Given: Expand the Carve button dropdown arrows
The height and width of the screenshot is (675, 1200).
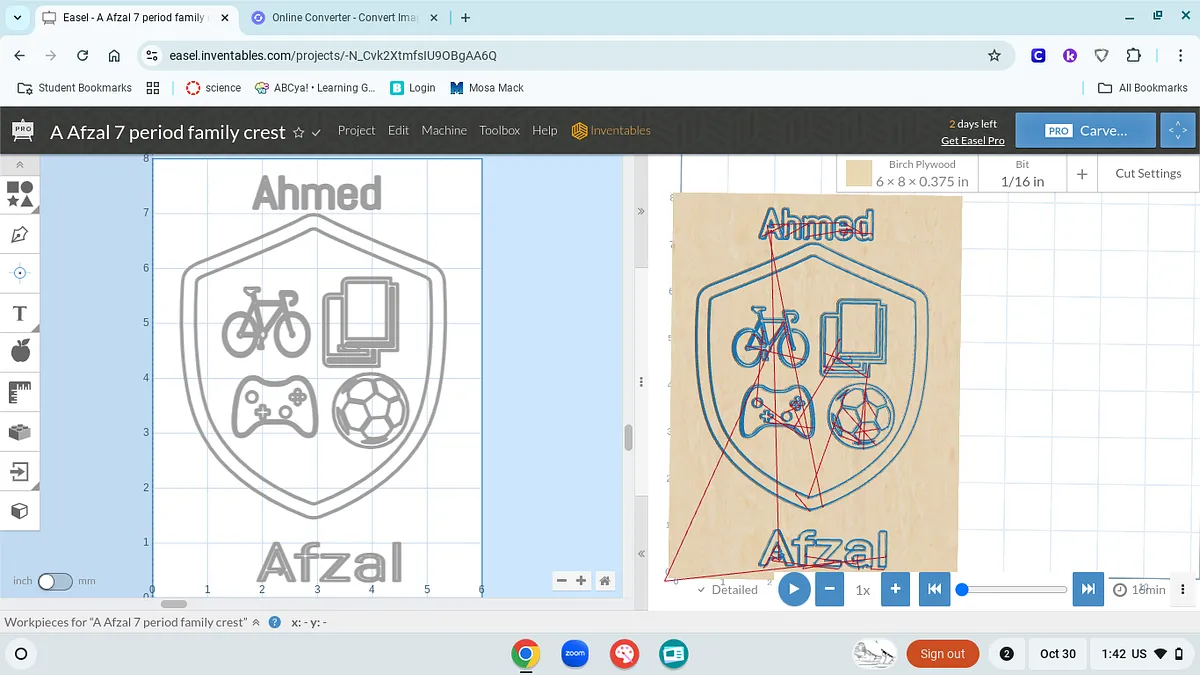Looking at the screenshot, I should coord(1174,131).
